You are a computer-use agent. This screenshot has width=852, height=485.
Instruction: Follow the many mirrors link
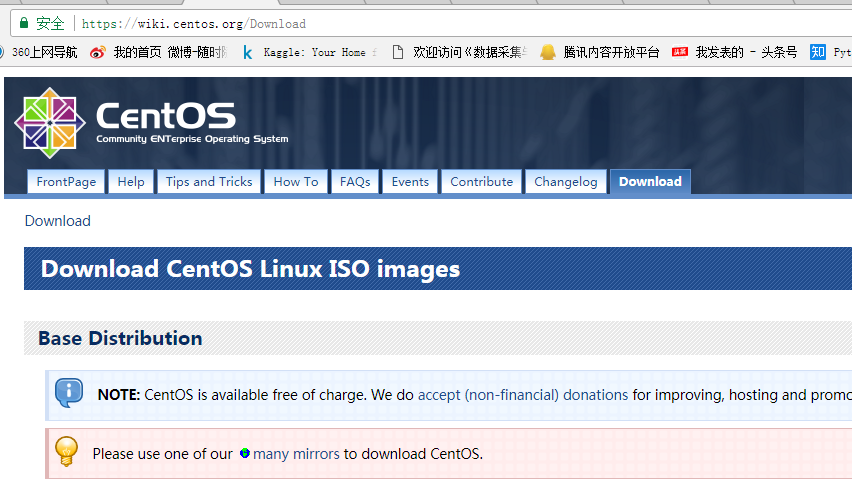tap(296, 453)
